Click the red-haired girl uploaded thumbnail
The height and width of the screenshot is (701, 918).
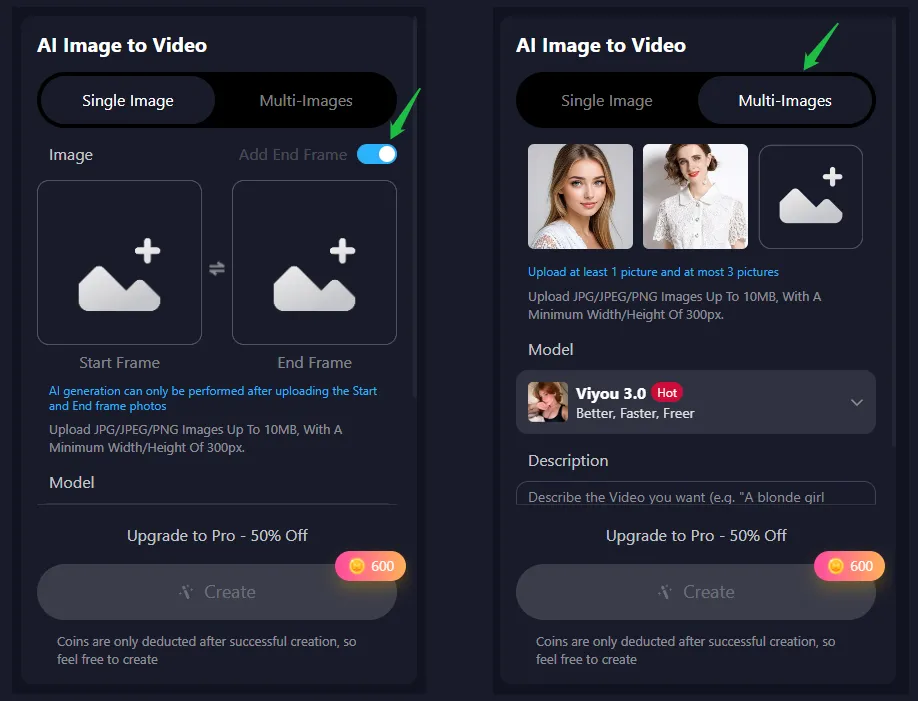pyautogui.click(x=695, y=196)
